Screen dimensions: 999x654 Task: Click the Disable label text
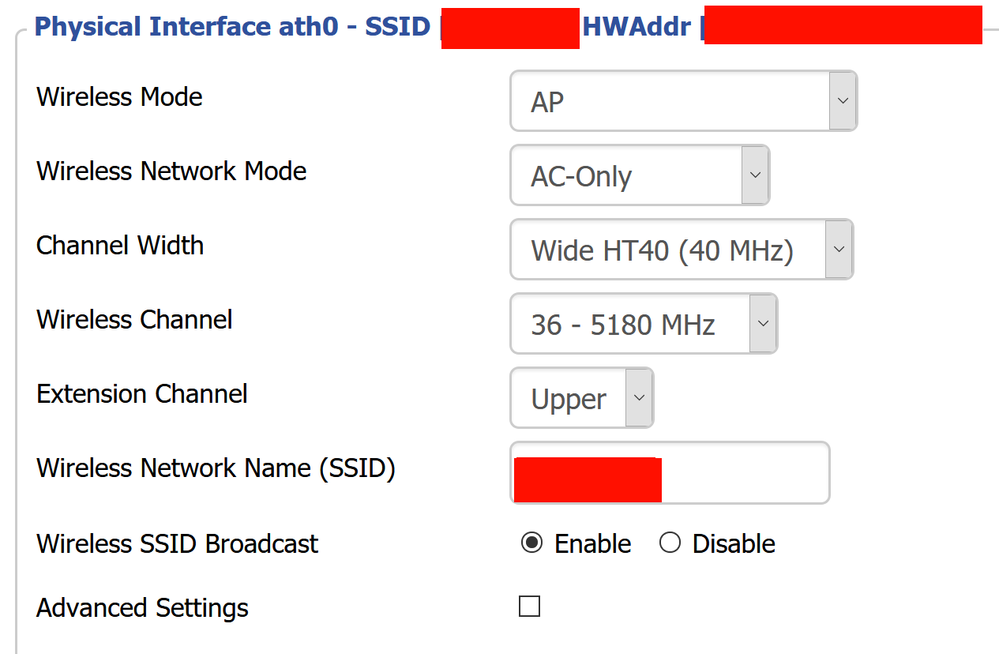click(734, 544)
